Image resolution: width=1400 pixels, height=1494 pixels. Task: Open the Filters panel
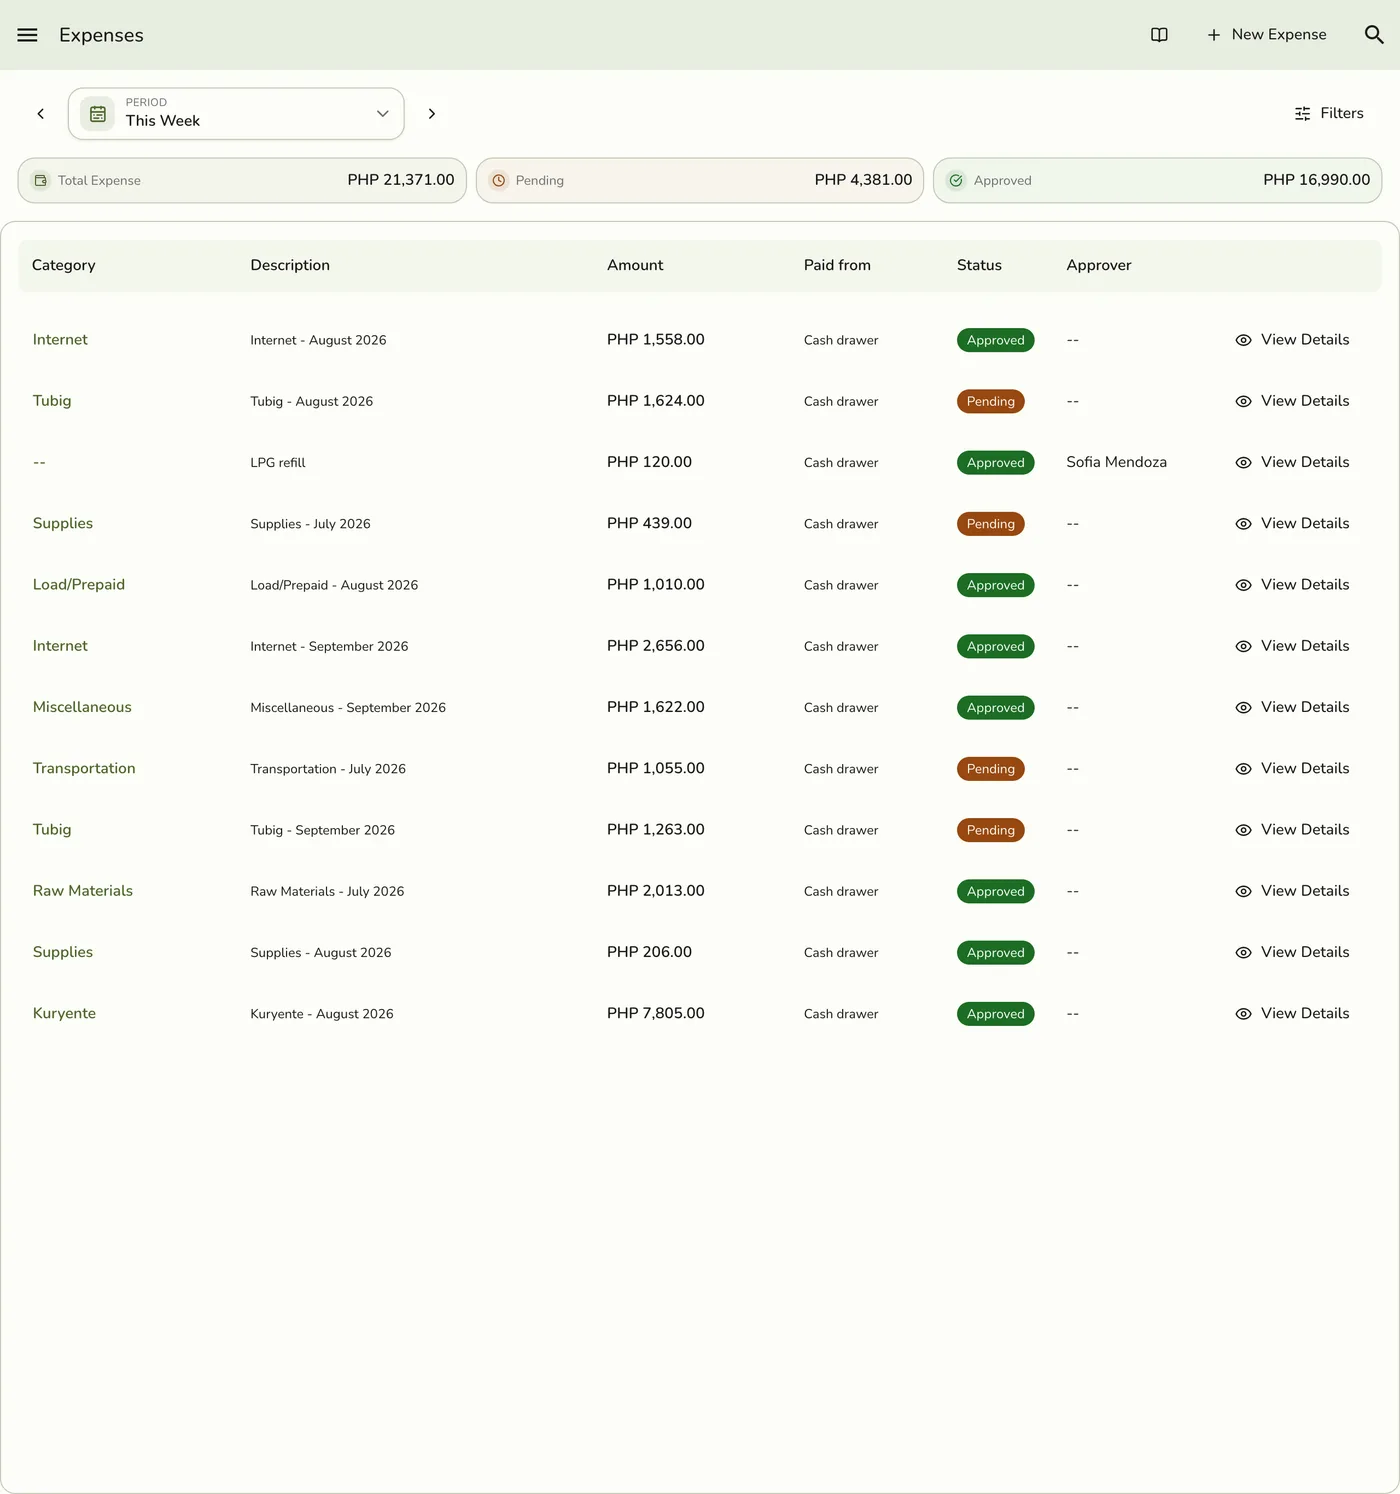(x=1328, y=114)
